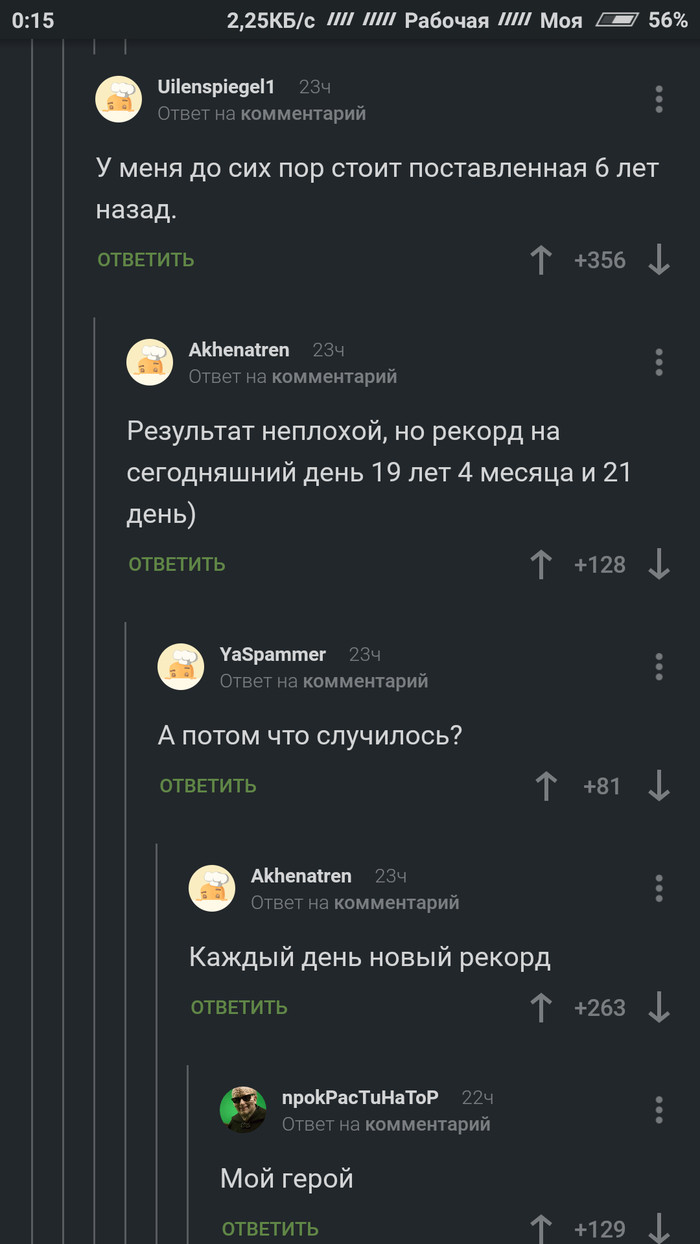Tap npokPacTuHaToP's profile avatar

click(243, 1109)
